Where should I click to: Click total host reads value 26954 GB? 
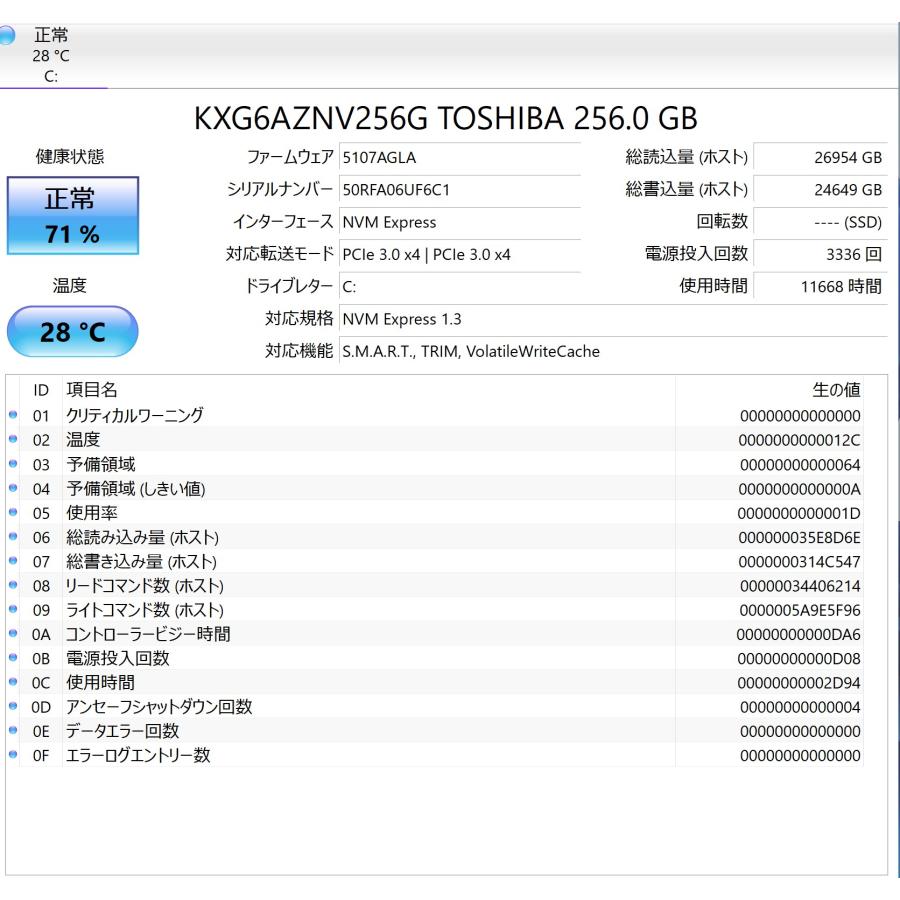820,157
